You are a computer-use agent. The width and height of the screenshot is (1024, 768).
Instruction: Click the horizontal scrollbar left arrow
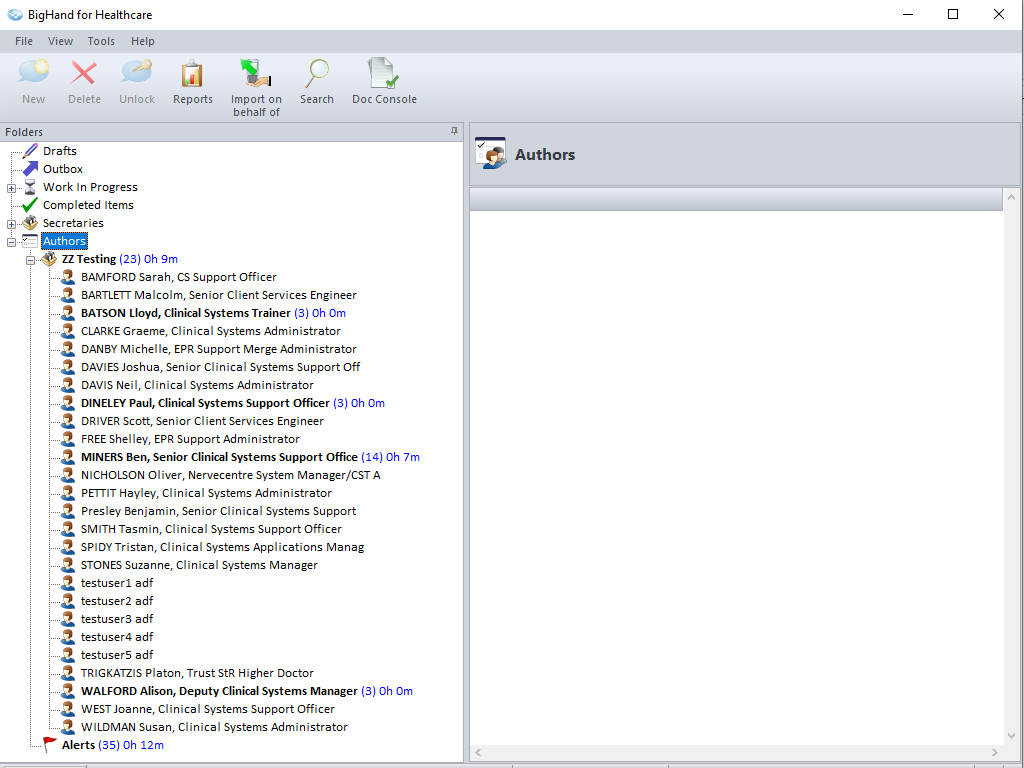point(478,752)
